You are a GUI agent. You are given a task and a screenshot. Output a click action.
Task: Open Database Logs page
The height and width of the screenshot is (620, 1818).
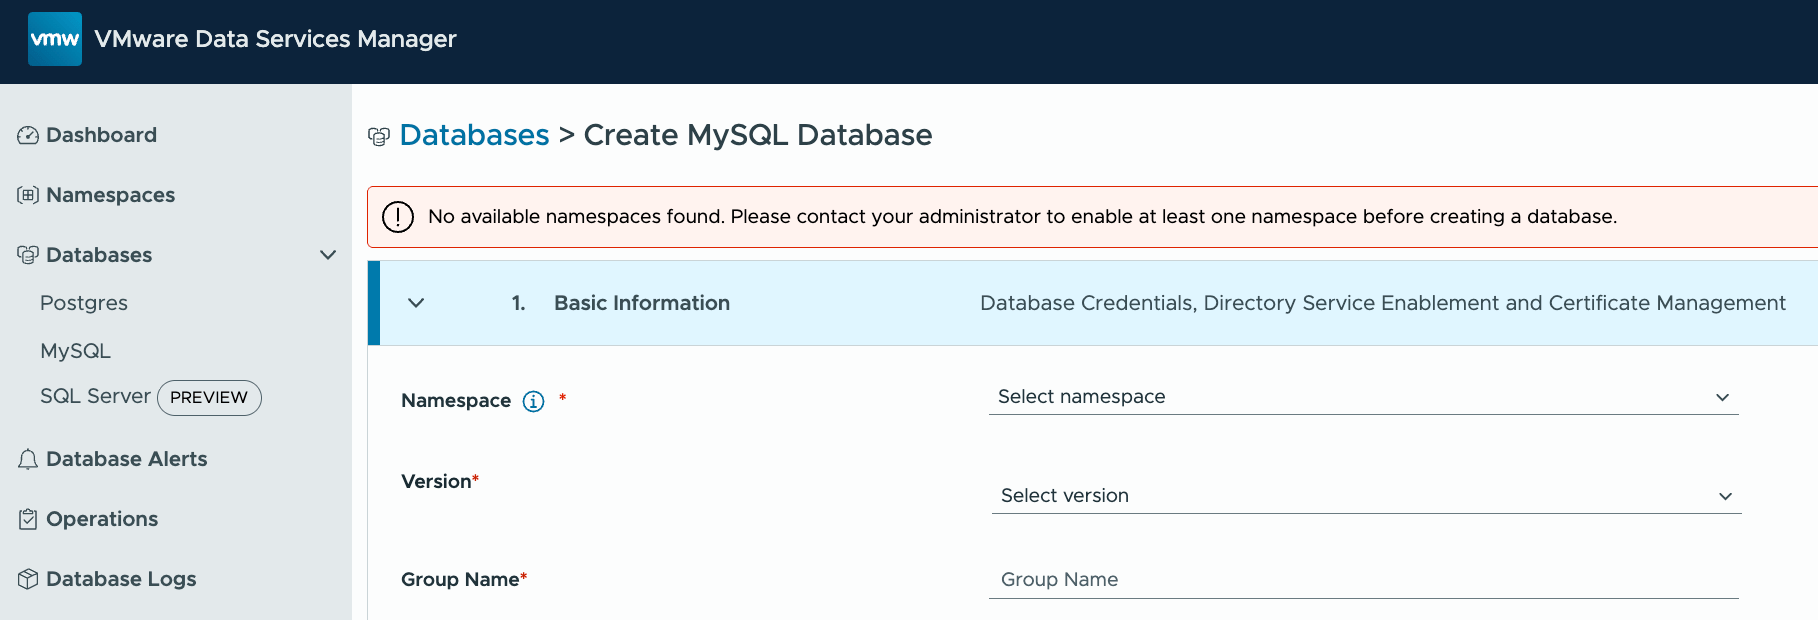121,579
